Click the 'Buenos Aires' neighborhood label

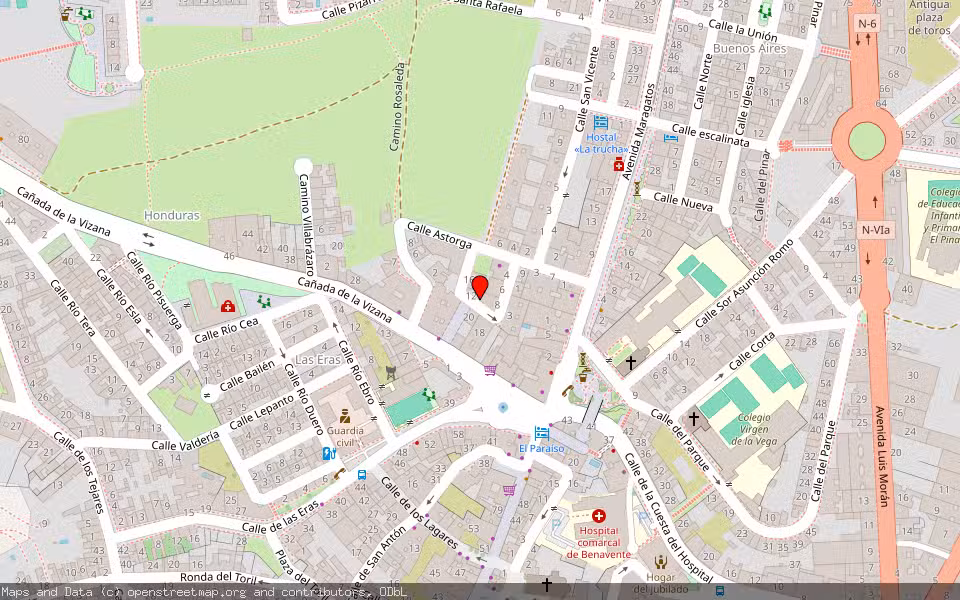(749, 48)
